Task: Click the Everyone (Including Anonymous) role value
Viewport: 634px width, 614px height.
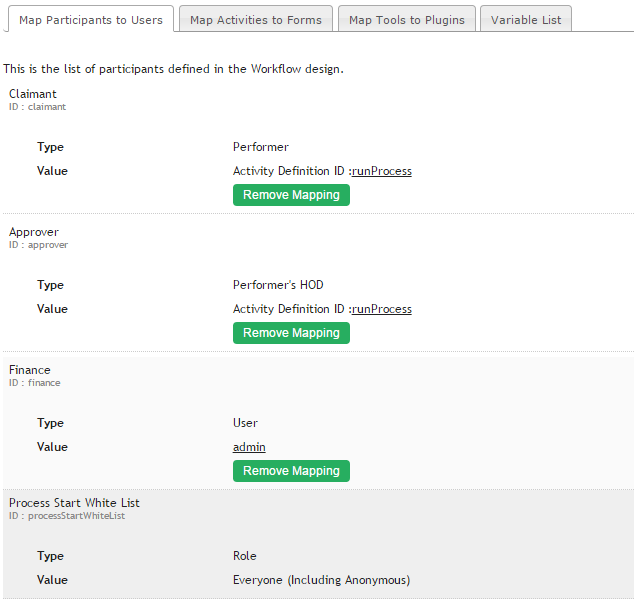Action: (x=321, y=580)
